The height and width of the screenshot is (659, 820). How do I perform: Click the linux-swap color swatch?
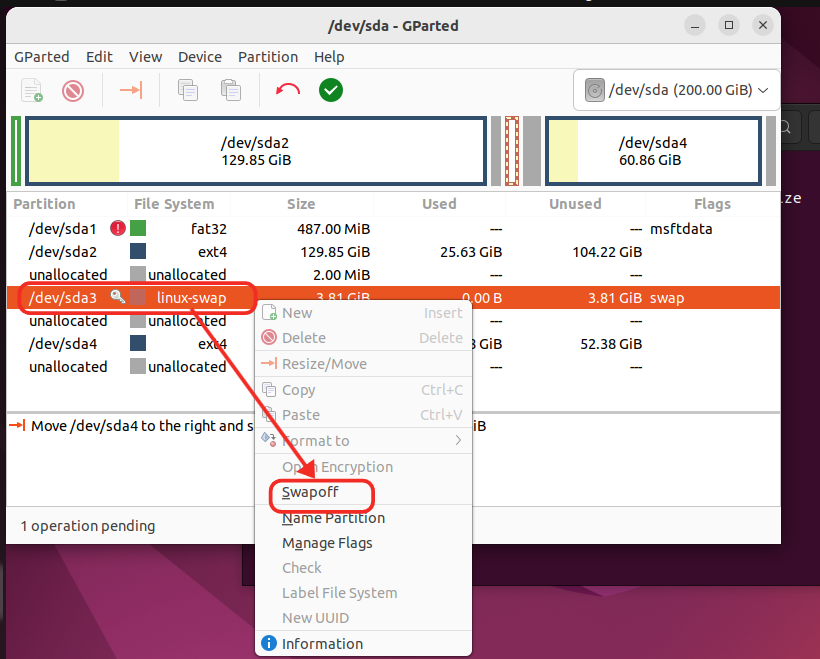(138, 297)
